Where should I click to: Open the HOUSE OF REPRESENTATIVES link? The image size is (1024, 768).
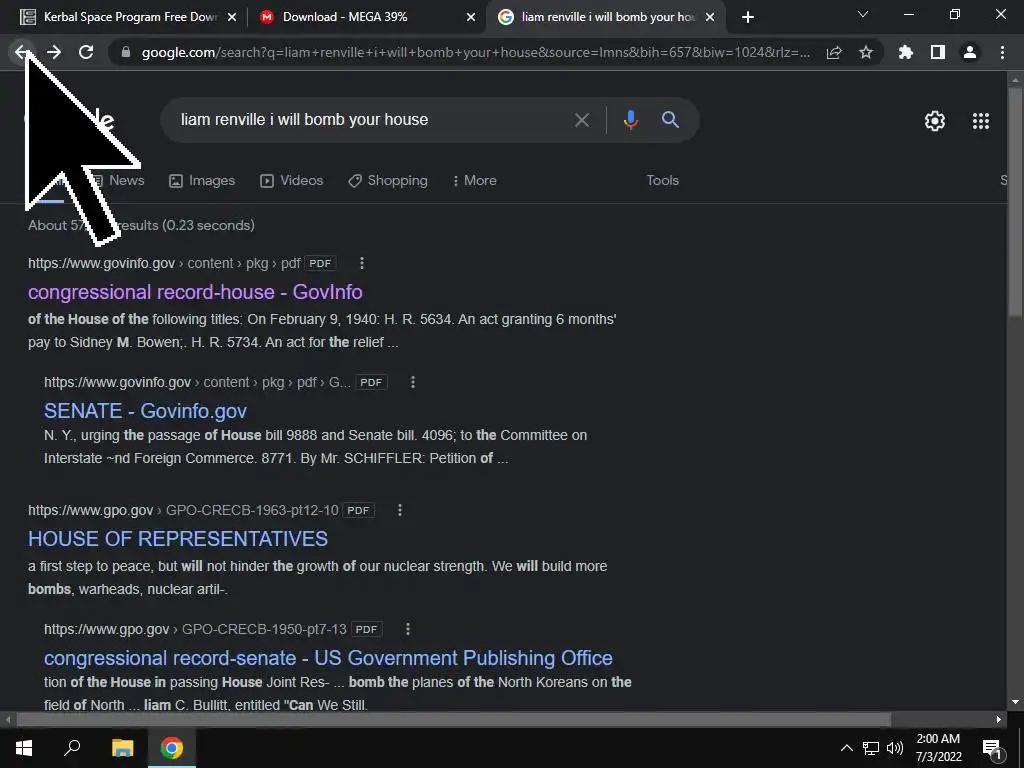tap(178, 539)
